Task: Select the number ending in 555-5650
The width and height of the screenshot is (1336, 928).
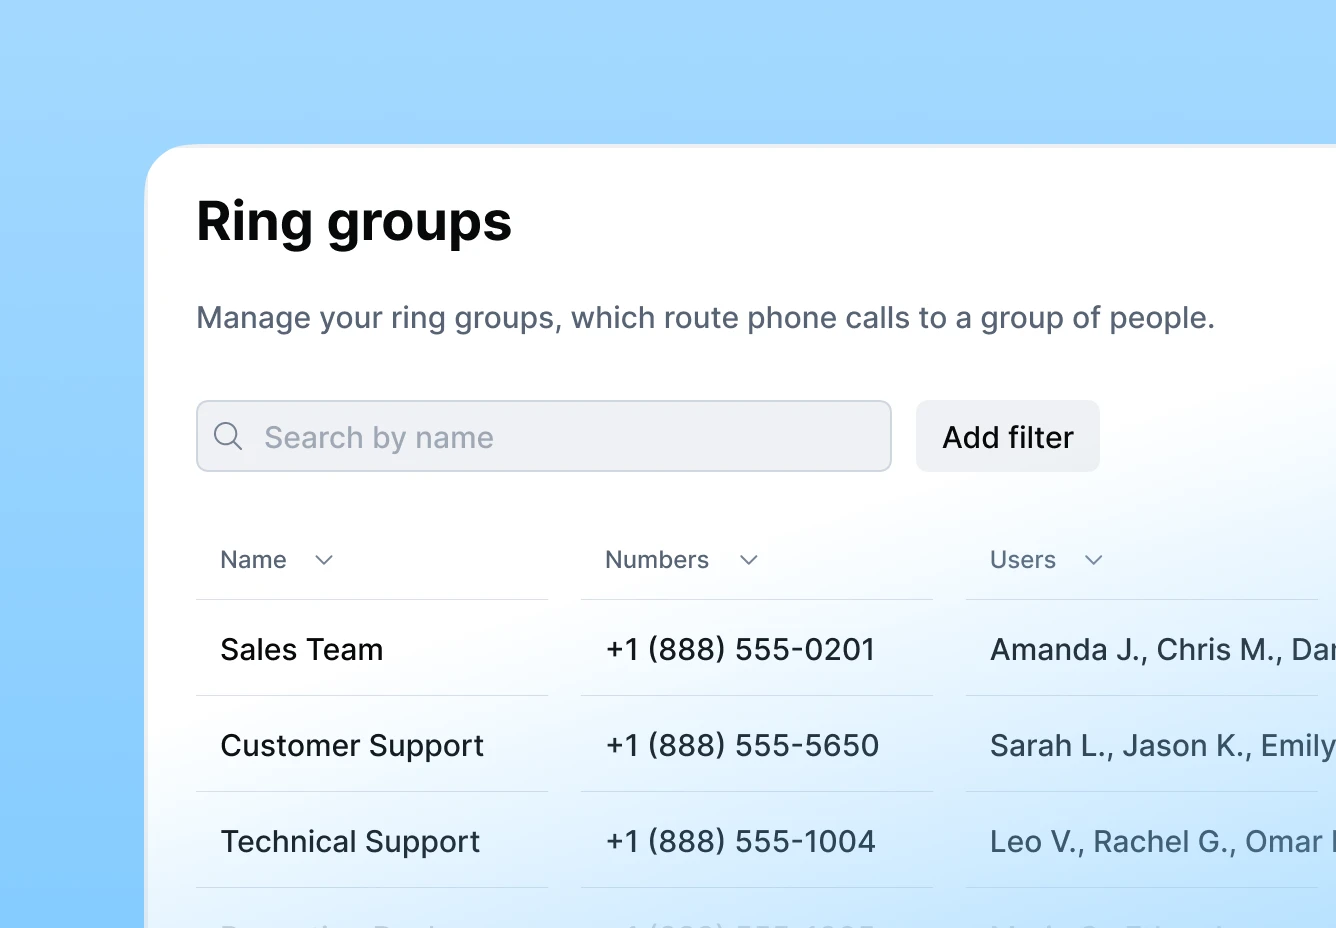Action: coord(742,746)
